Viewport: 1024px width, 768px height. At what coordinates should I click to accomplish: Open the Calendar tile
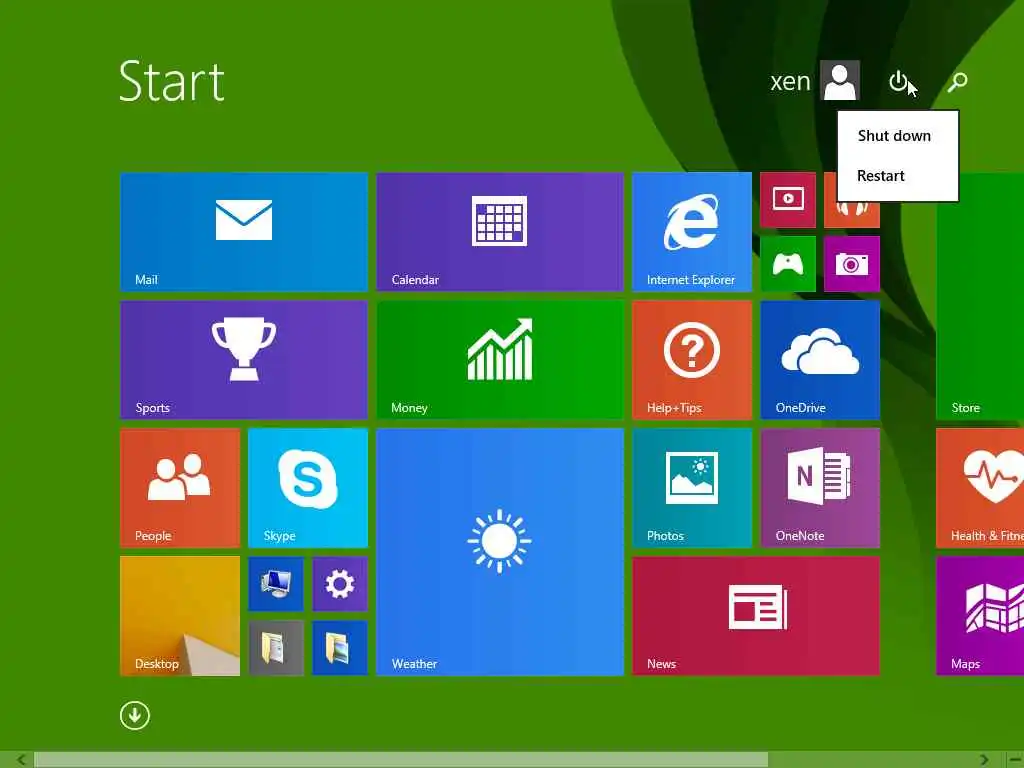pos(500,232)
